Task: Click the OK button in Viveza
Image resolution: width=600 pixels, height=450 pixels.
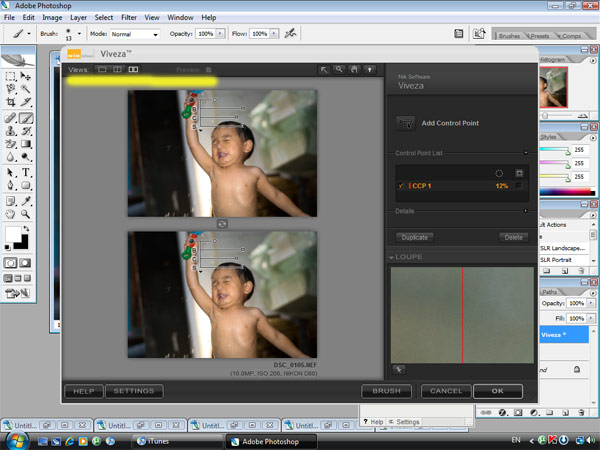Action: click(498, 391)
